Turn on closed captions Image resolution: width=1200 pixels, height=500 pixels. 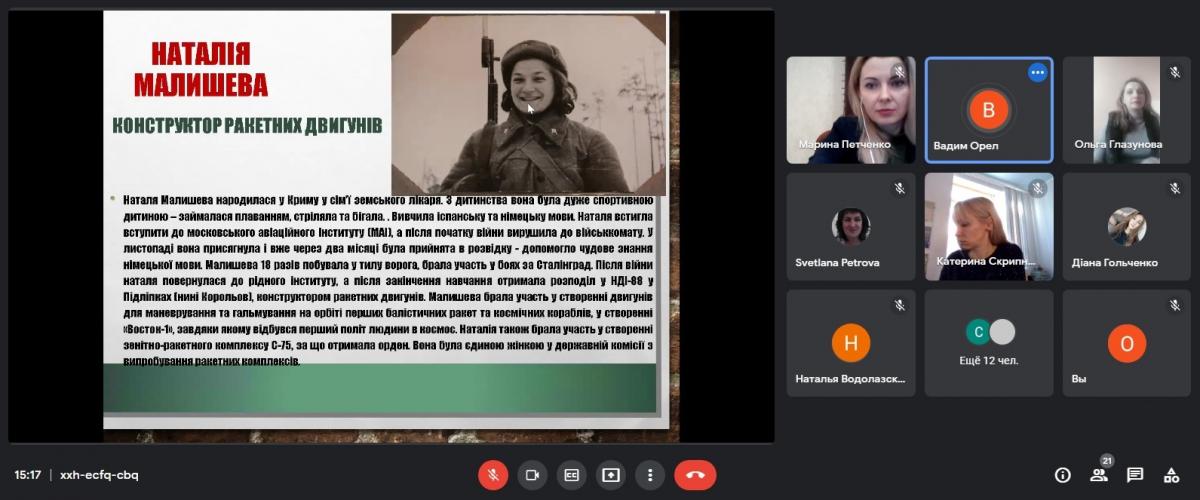[572, 475]
